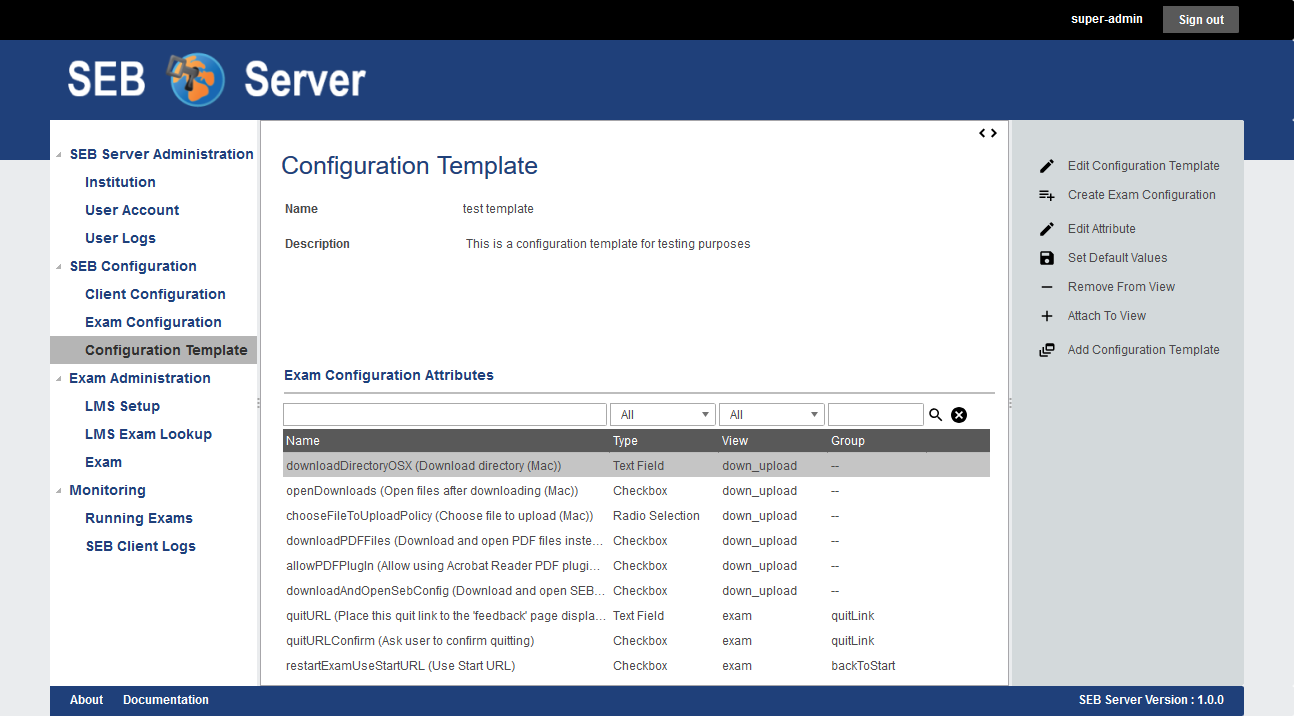Click the Remove From View minus icon
Image resolution: width=1294 pixels, height=716 pixels.
pyautogui.click(x=1047, y=287)
